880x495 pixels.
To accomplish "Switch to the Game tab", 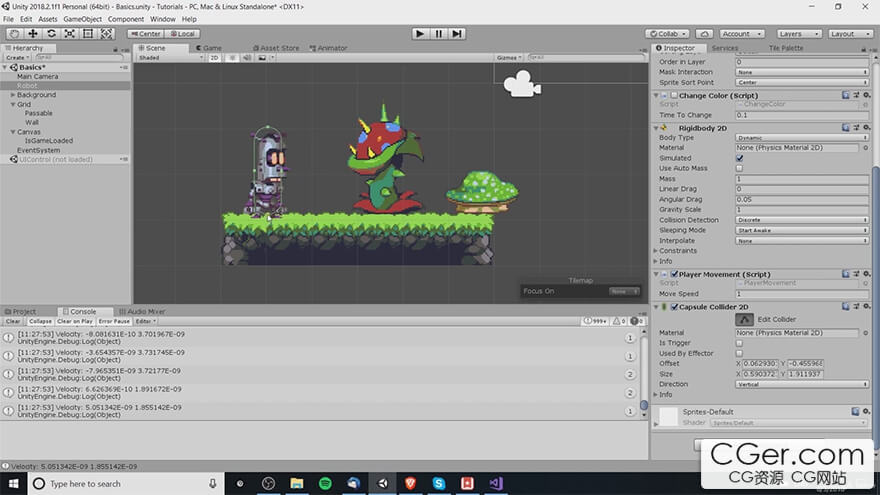I will [209, 48].
